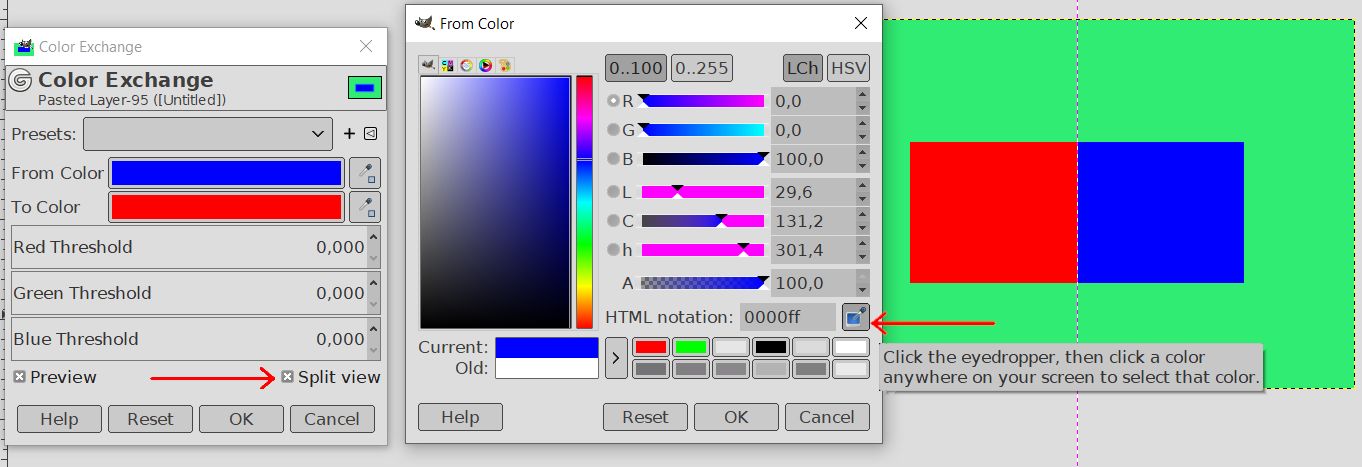1362x467 pixels.
Task: Choose the HSV color model
Action: (x=848, y=68)
